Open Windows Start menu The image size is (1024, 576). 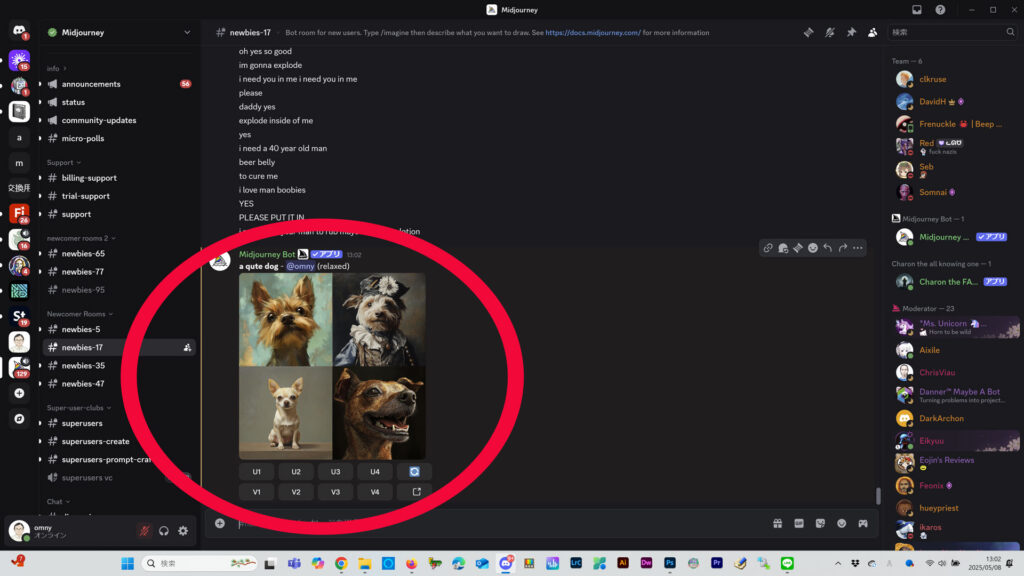click(127, 563)
